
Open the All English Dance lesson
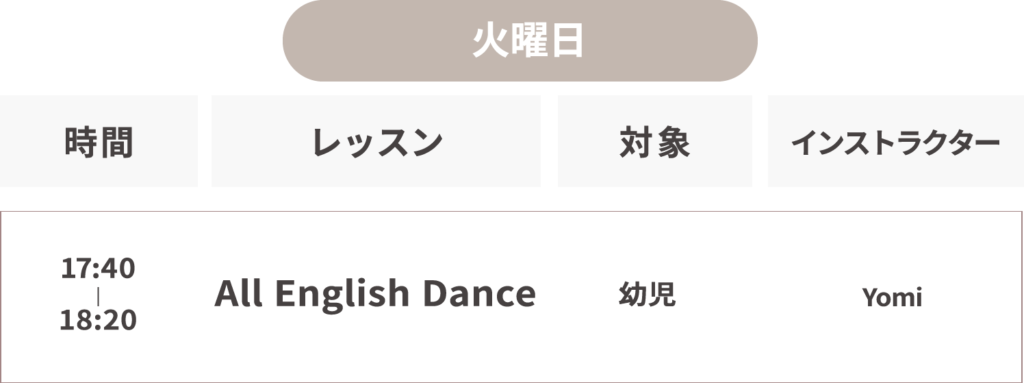click(375, 293)
